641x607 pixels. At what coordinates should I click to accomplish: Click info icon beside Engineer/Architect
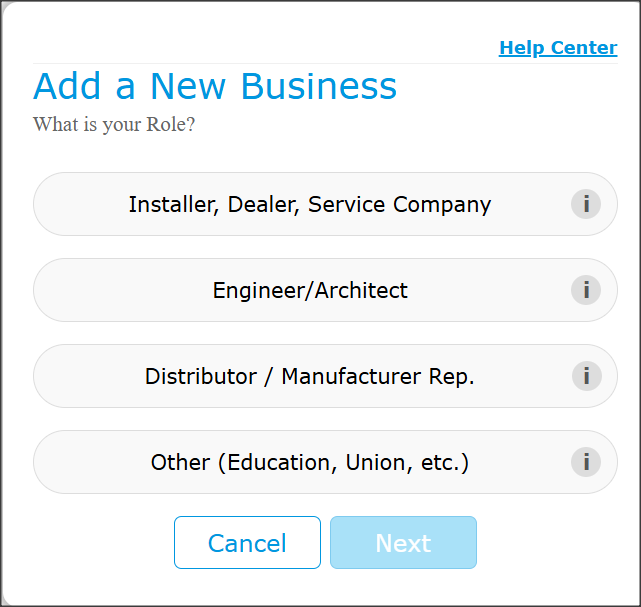tap(585, 290)
